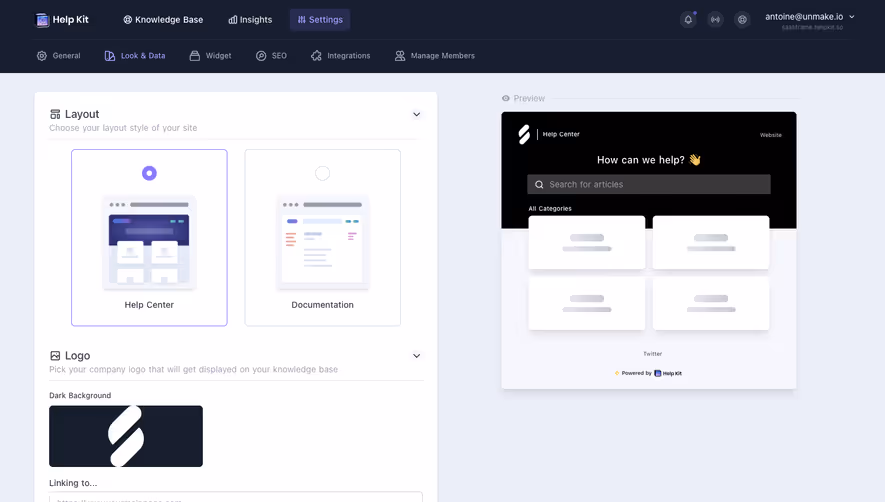Go to the Manage Members tab
This screenshot has width=885, height=502.
pos(435,56)
